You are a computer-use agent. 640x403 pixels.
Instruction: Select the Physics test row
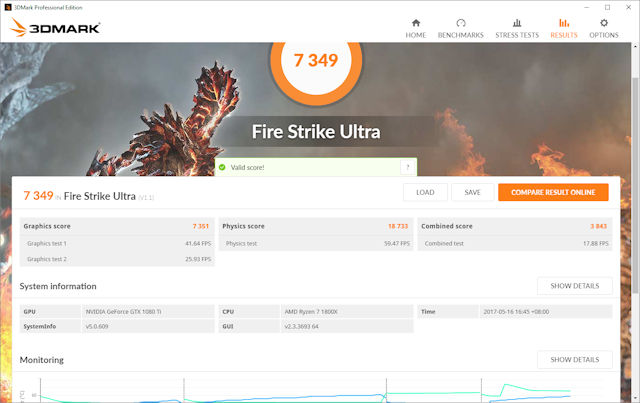tap(316, 243)
